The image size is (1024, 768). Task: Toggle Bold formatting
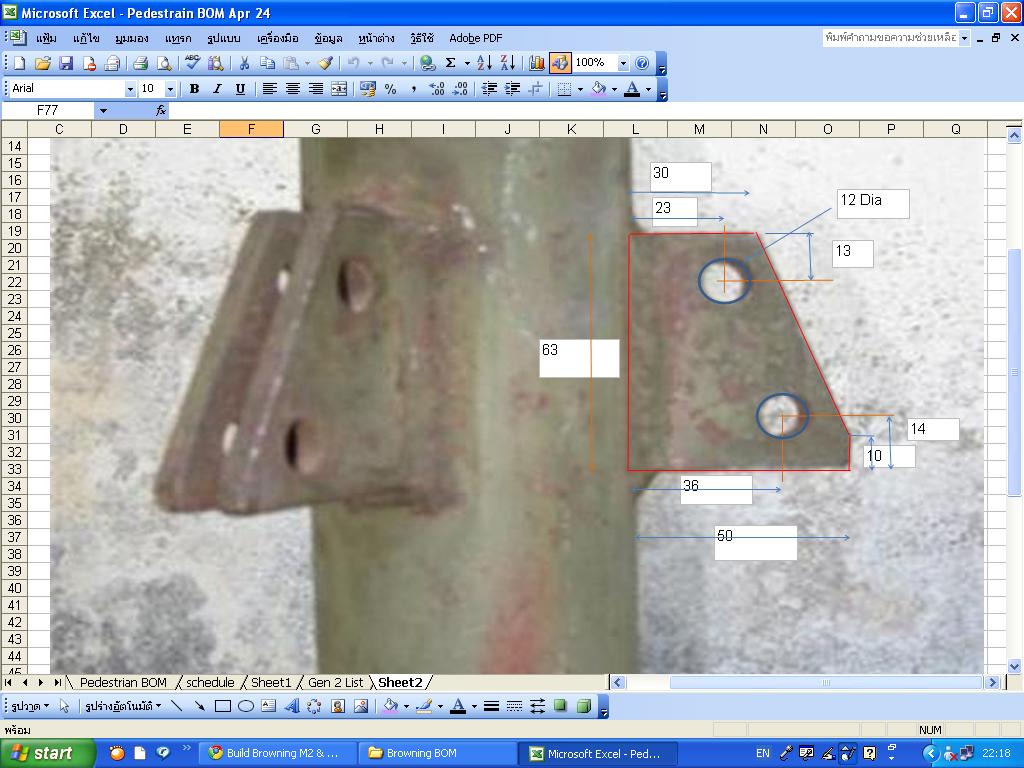(194, 89)
